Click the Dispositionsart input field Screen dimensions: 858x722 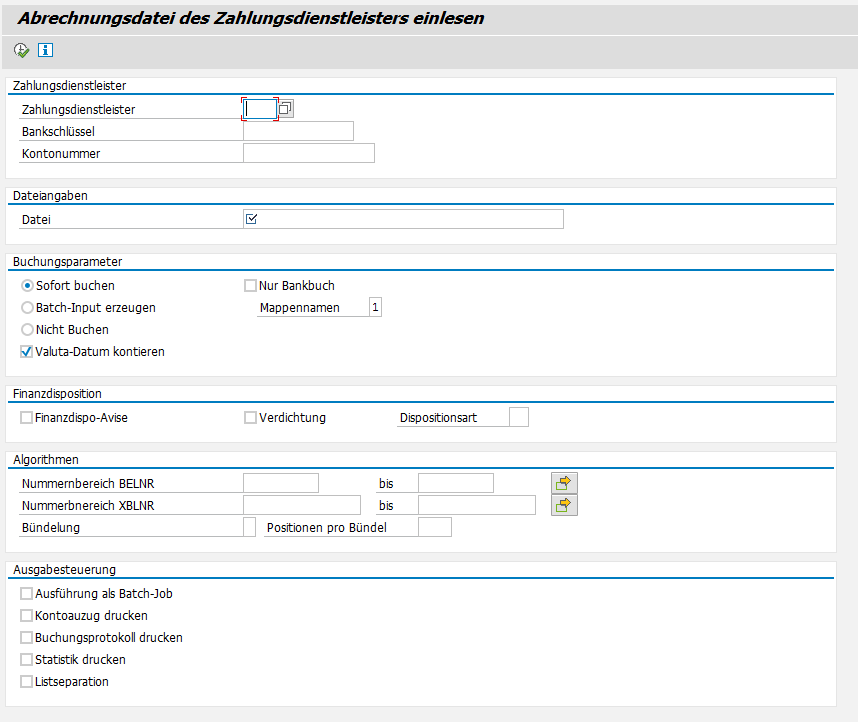(x=518, y=417)
